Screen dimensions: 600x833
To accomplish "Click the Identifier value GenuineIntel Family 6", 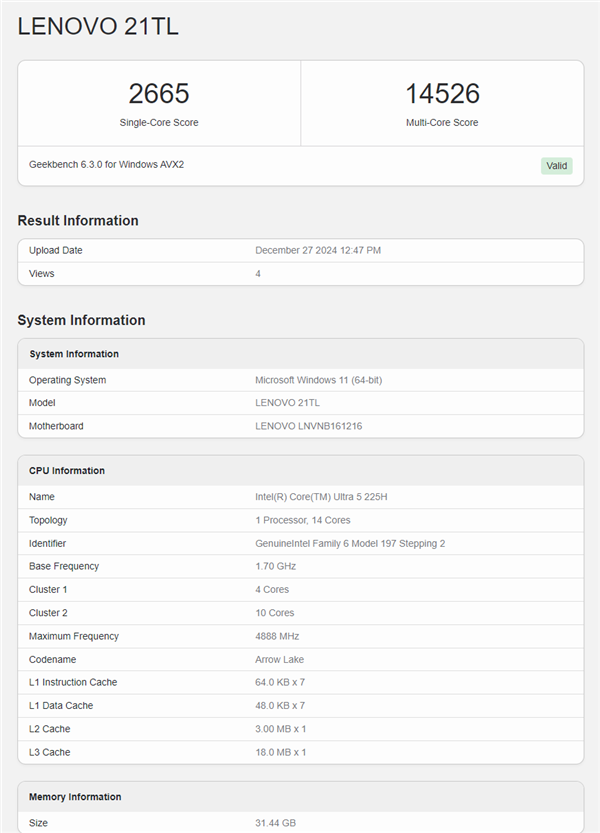I will [x=350, y=543].
